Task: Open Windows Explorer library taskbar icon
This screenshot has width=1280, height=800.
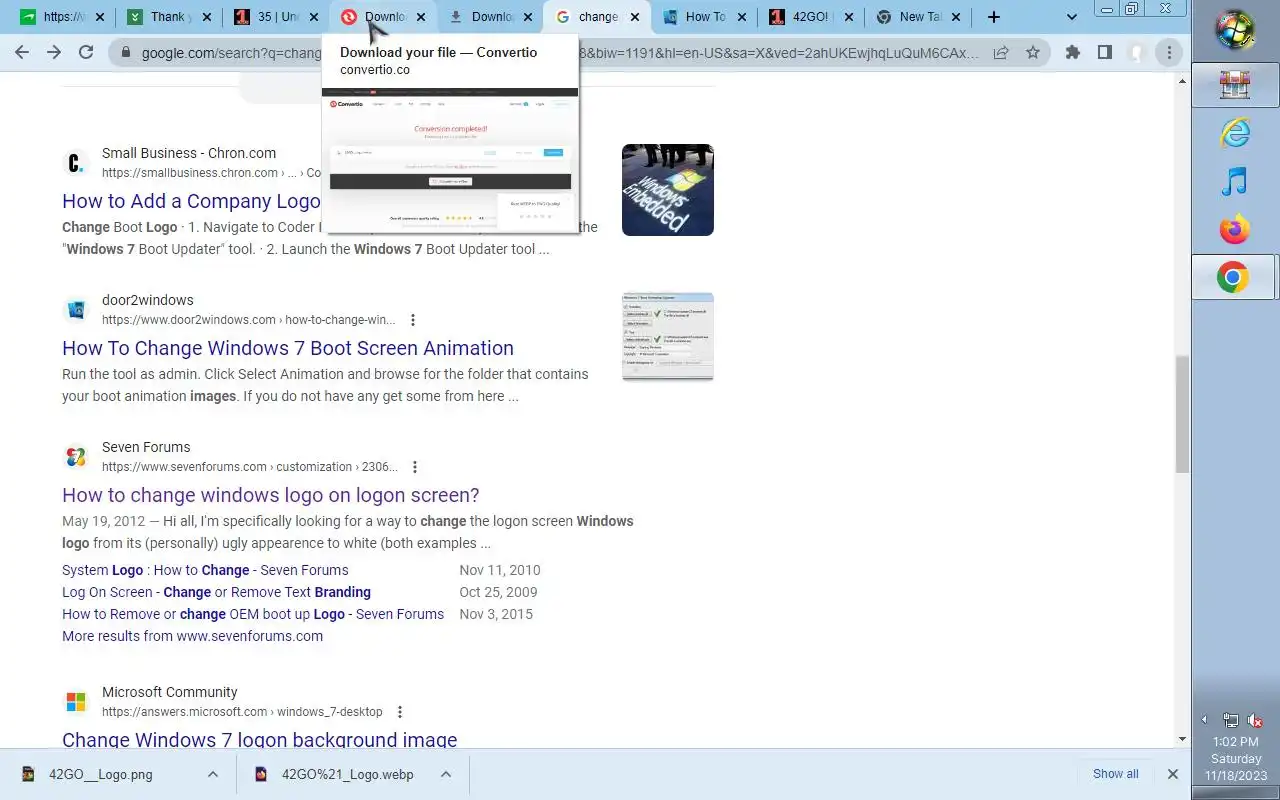Action: point(1235,85)
